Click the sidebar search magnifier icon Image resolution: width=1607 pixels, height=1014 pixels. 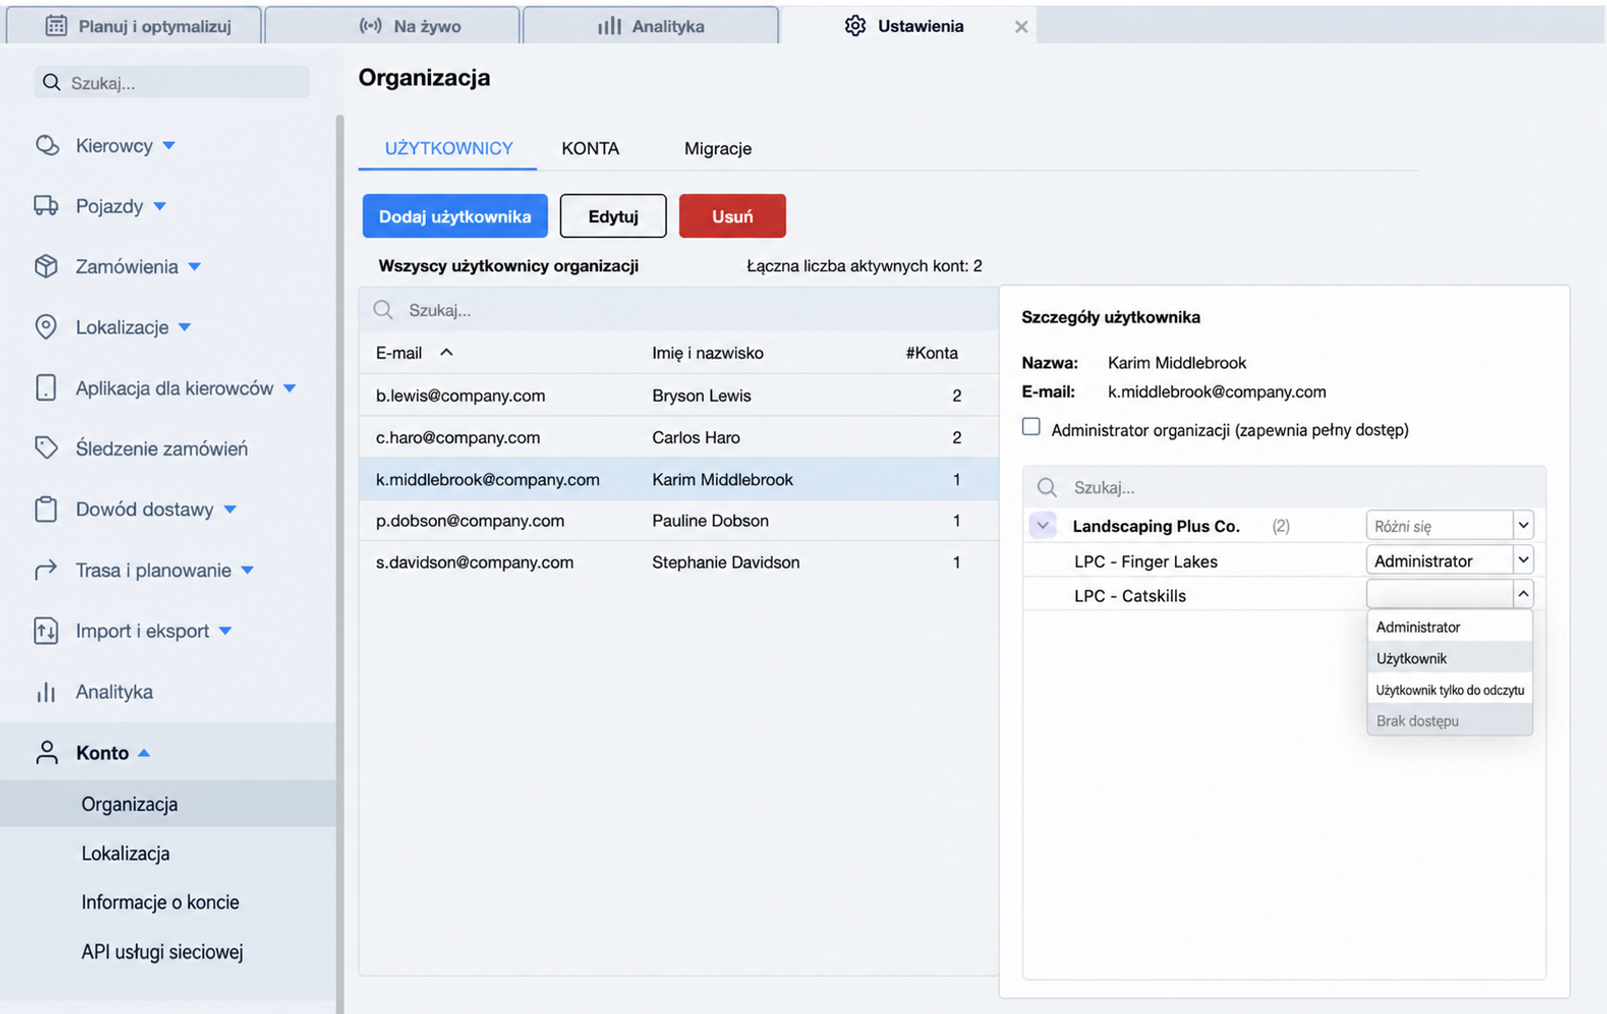click(x=52, y=82)
